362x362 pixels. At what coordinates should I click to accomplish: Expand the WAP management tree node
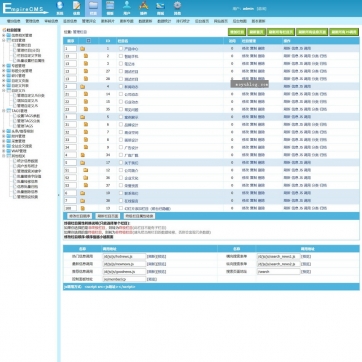click(x=4, y=151)
